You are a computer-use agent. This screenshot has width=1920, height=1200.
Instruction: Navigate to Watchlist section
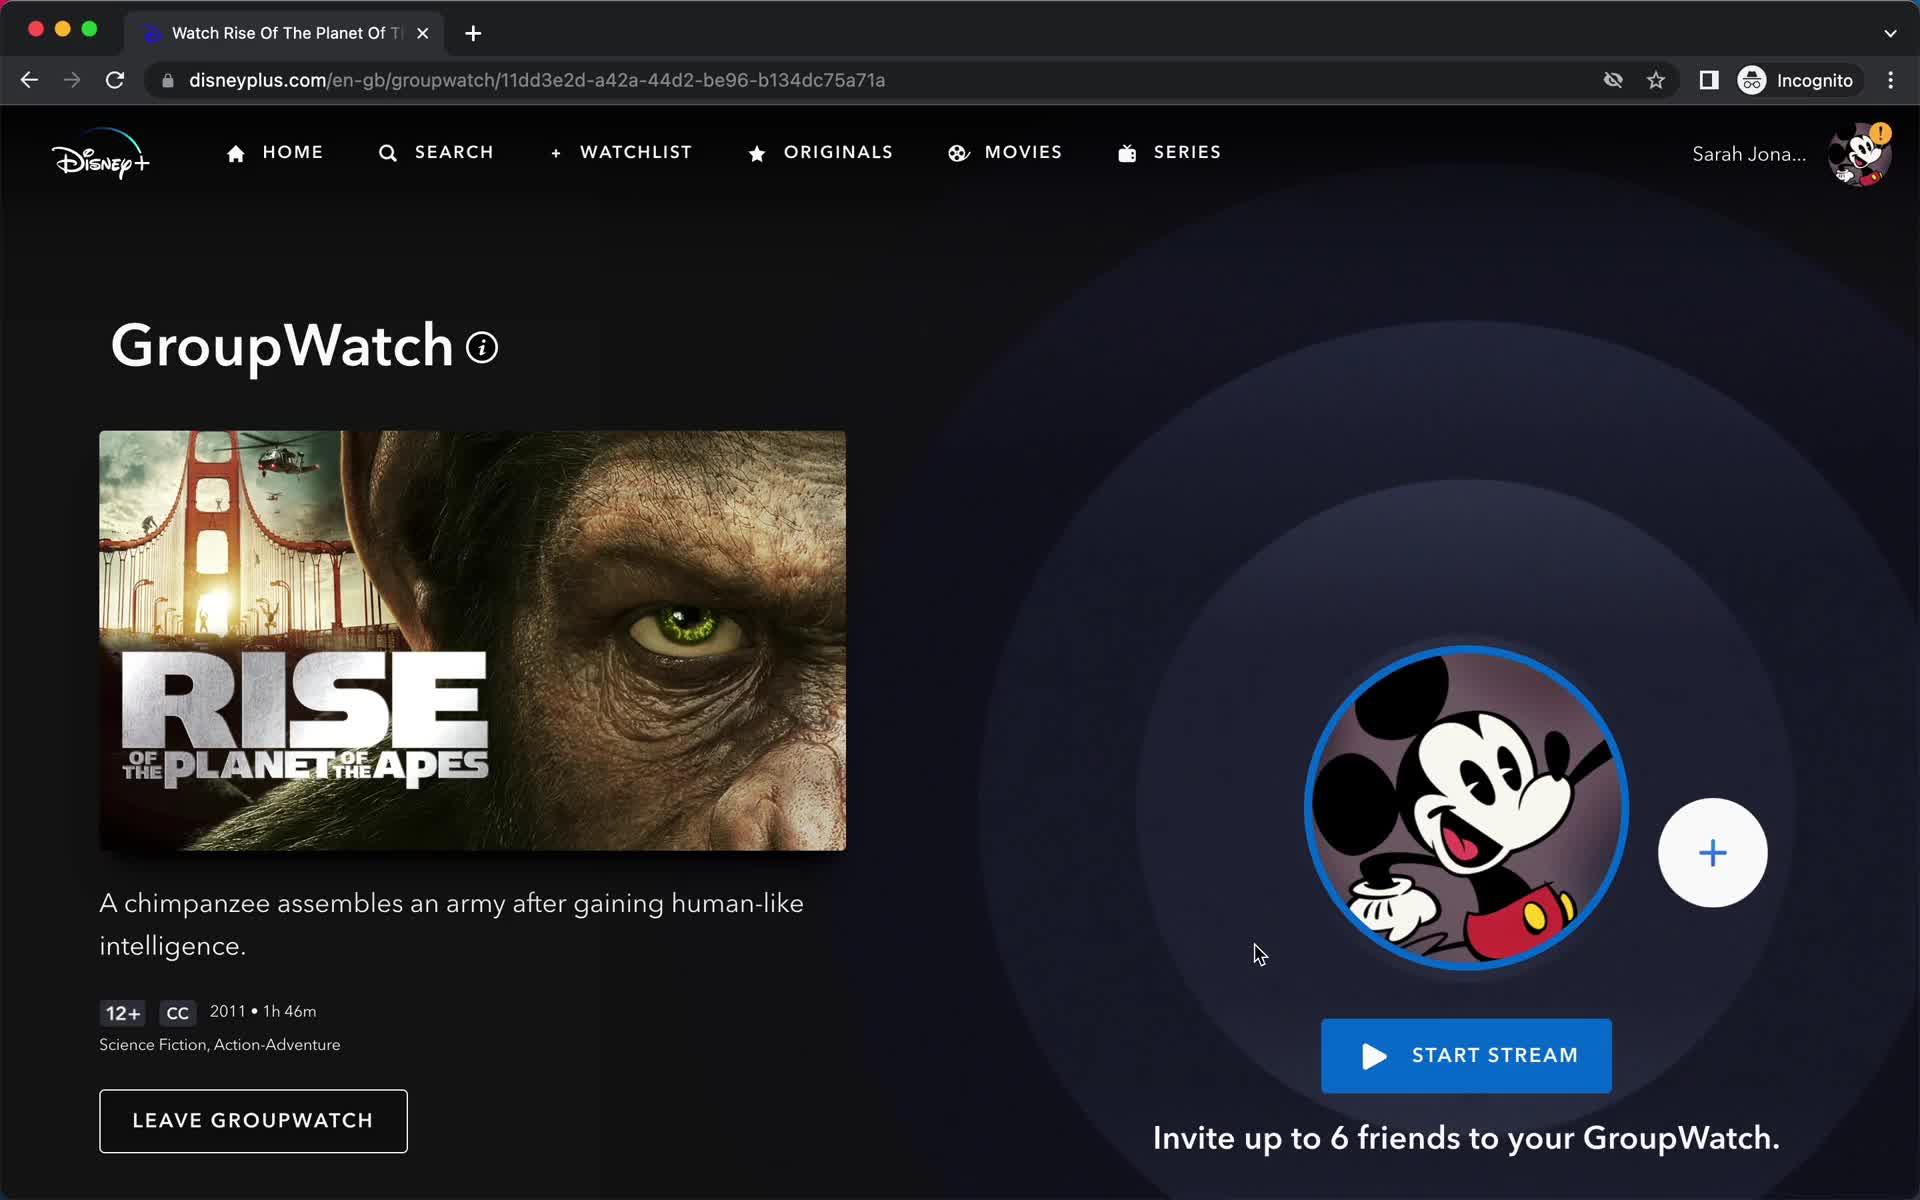tap(621, 152)
